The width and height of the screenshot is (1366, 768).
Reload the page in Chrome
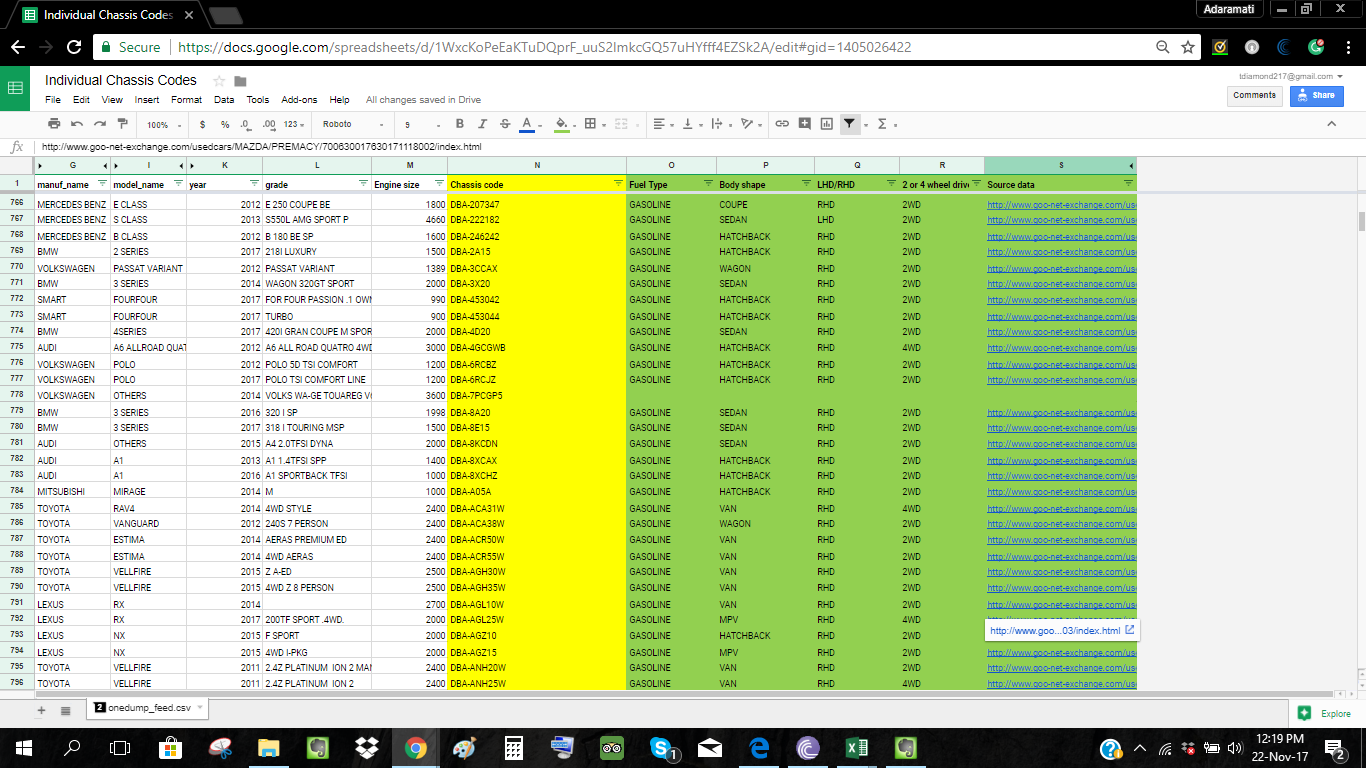point(74,47)
